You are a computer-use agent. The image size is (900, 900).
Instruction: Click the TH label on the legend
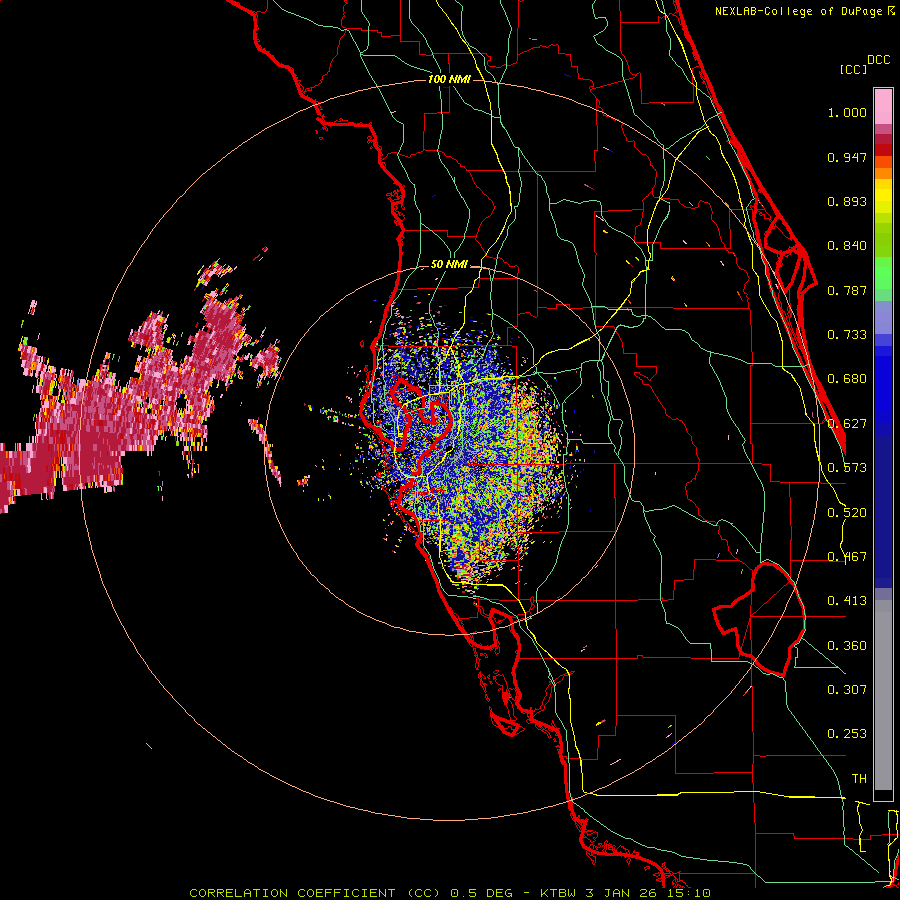click(x=859, y=779)
